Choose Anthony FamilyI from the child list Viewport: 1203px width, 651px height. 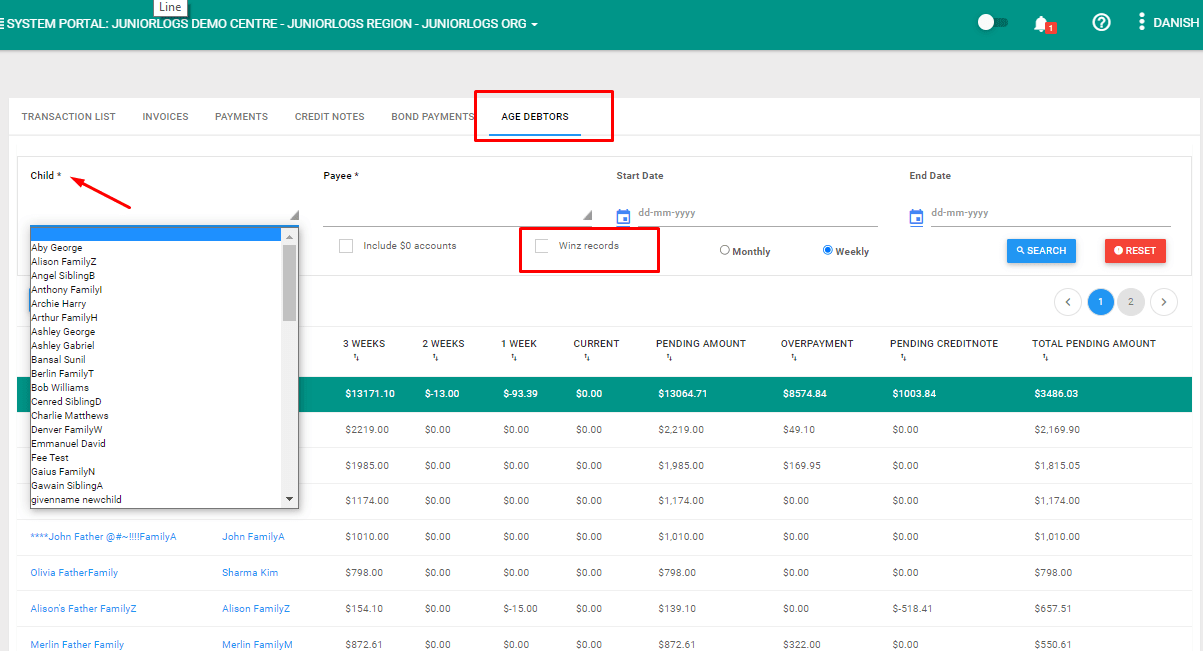click(x=157, y=290)
